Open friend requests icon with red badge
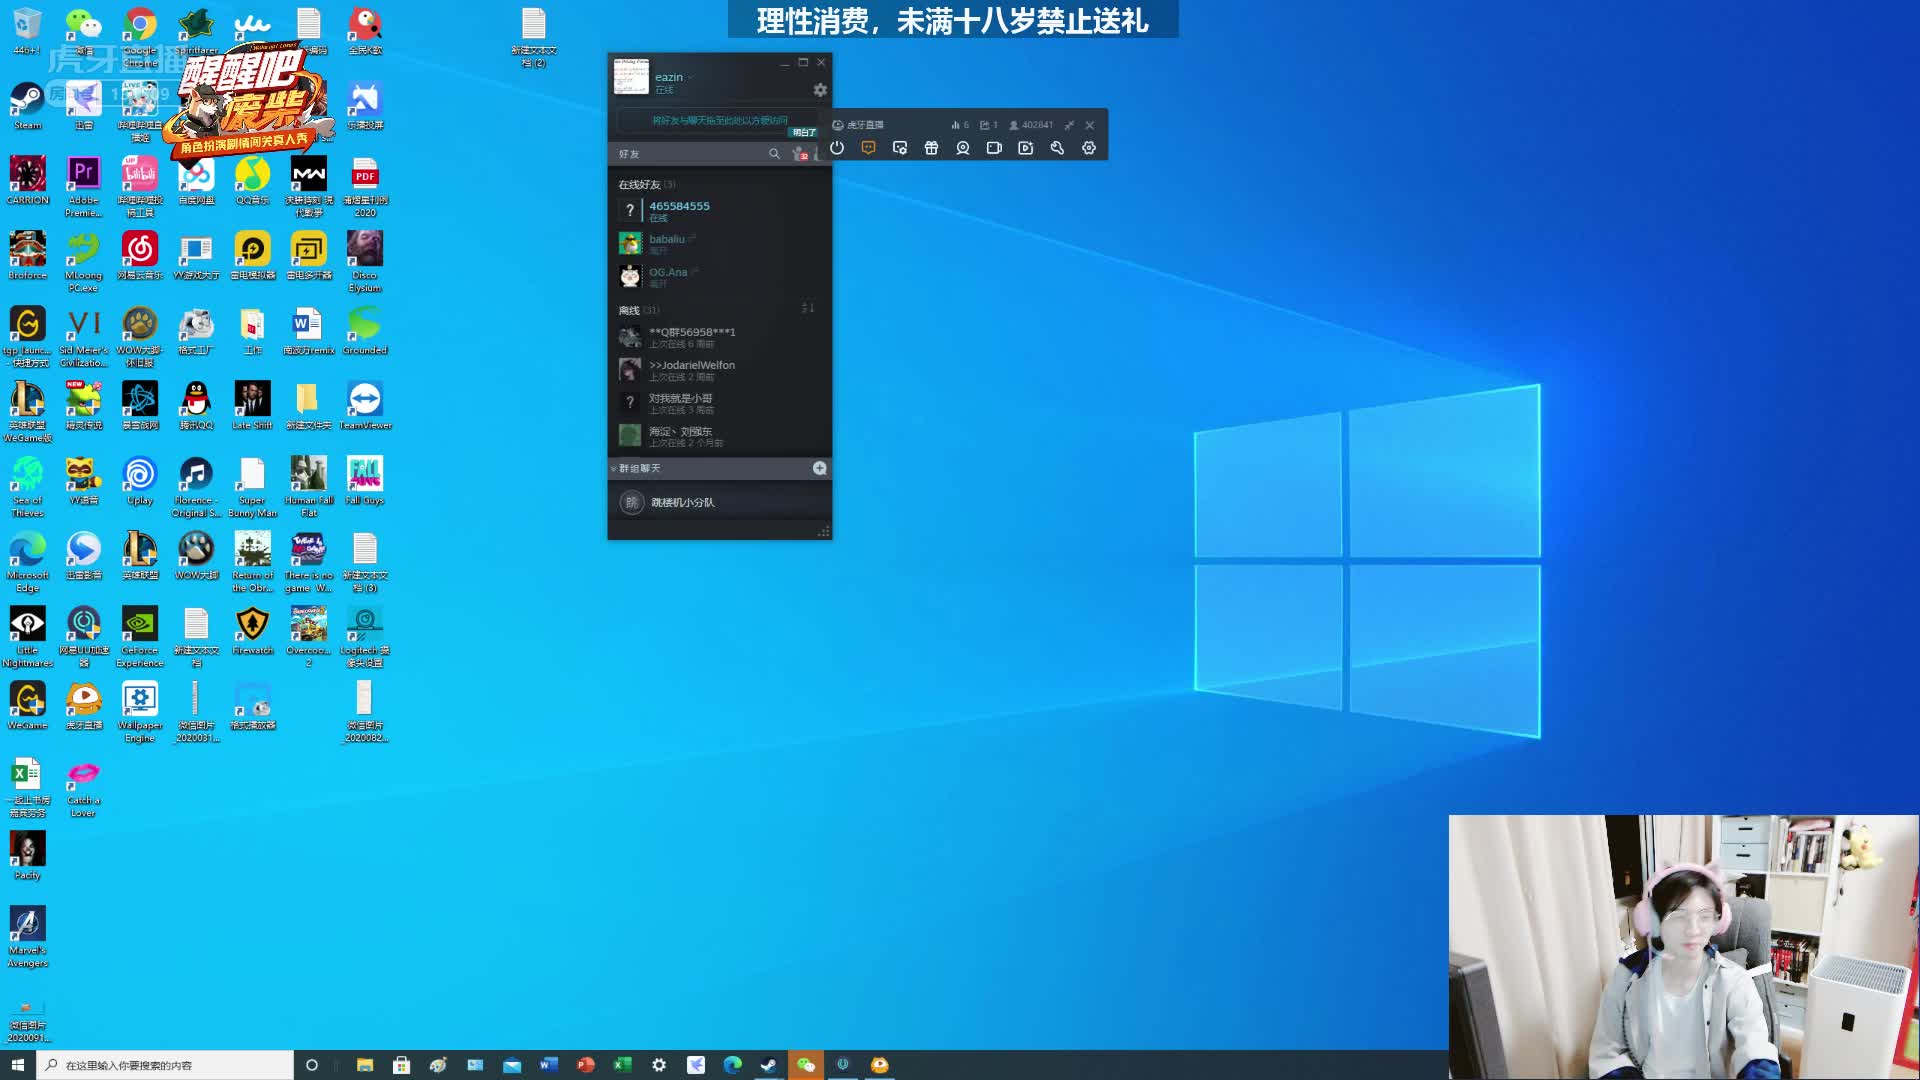This screenshot has width=1920, height=1080. point(799,154)
